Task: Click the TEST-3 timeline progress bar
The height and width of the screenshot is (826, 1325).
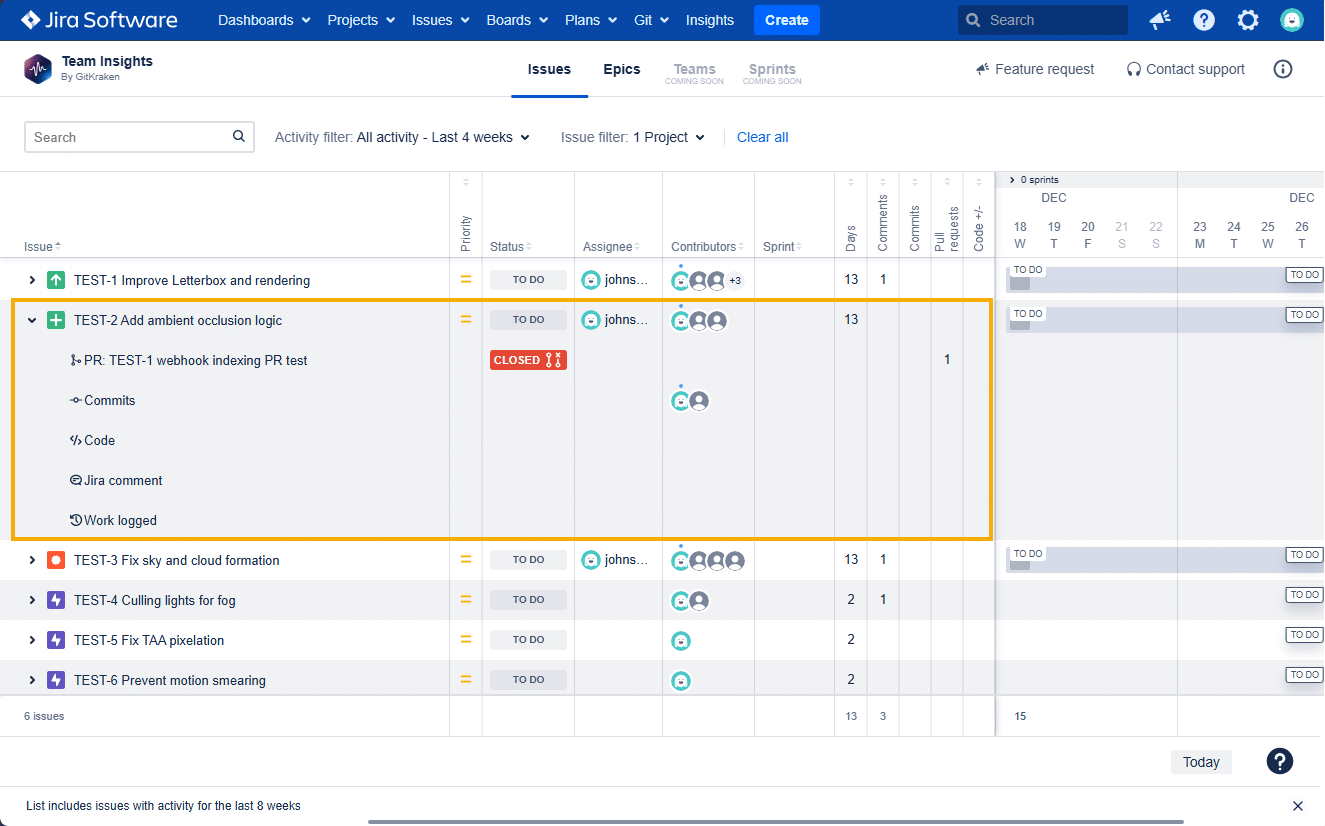Action: (1165, 560)
